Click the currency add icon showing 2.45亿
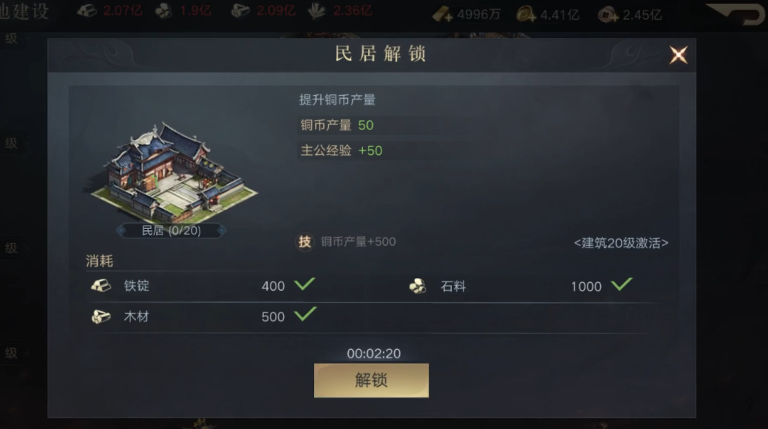The width and height of the screenshot is (768, 429). (608, 15)
